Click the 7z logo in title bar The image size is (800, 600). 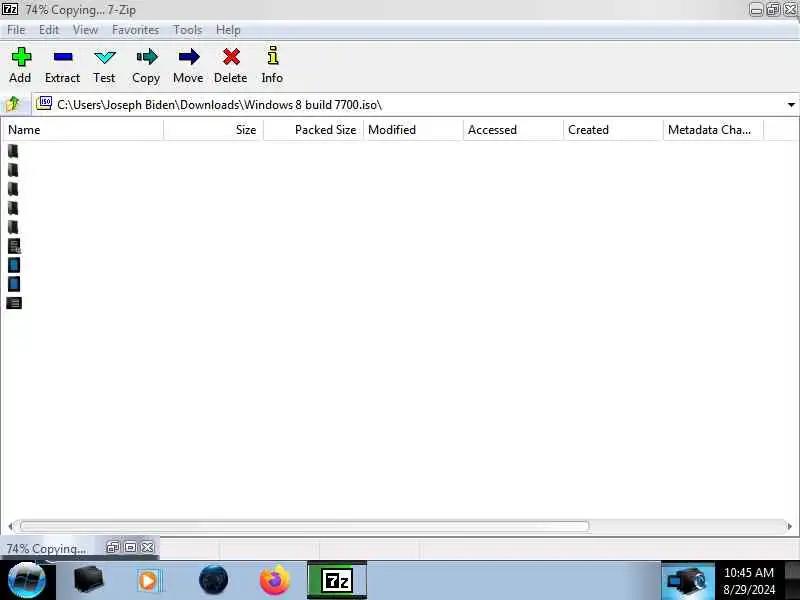click(x=10, y=9)
